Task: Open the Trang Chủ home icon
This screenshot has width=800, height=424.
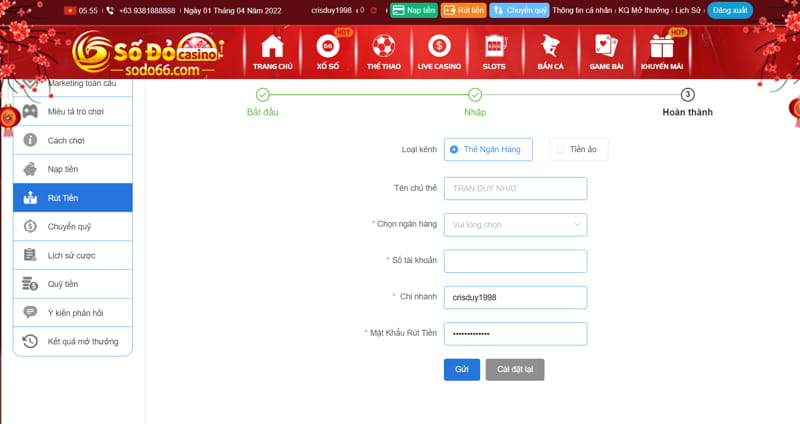Action: tap(272, 46)
